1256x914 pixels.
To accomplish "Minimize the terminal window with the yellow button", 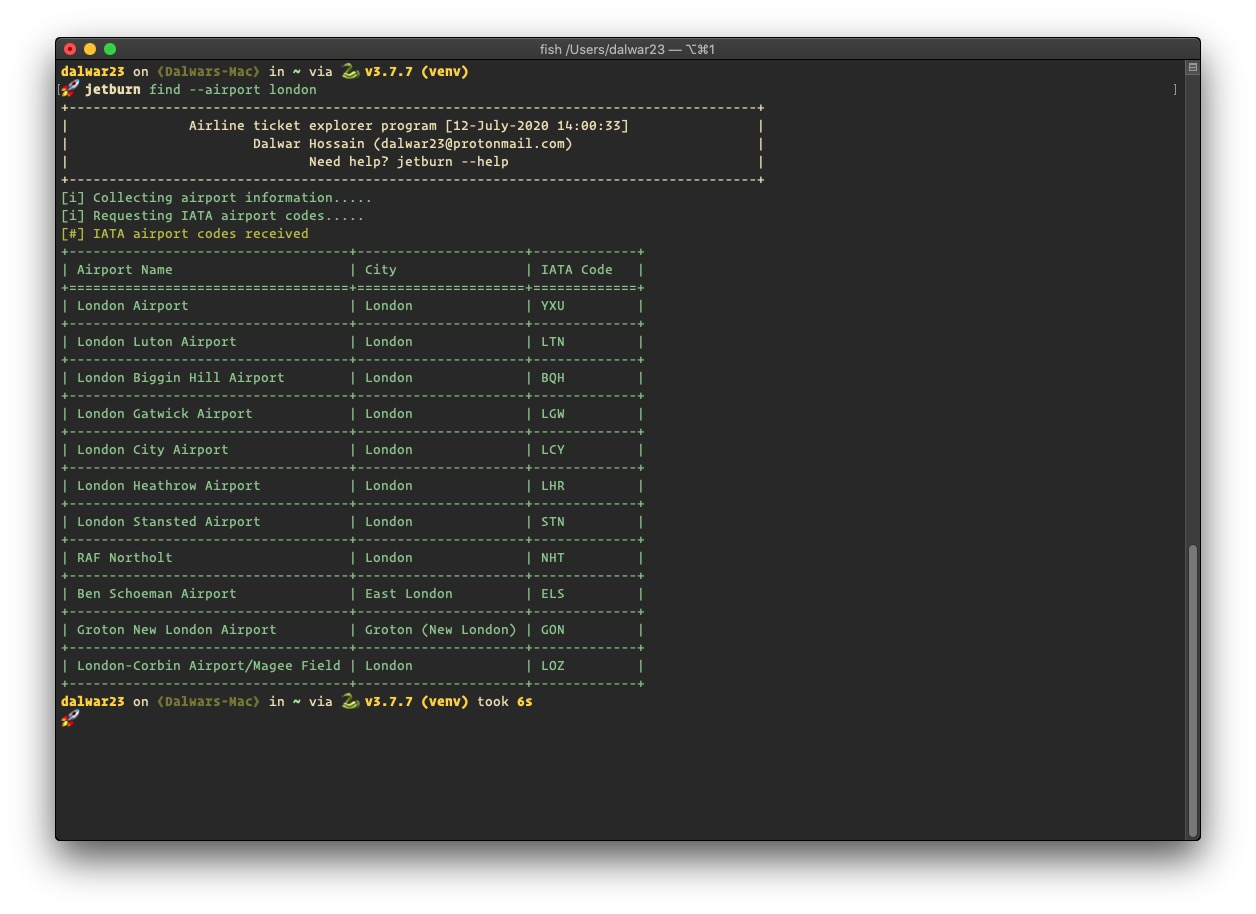I will (x=90, y=49).
